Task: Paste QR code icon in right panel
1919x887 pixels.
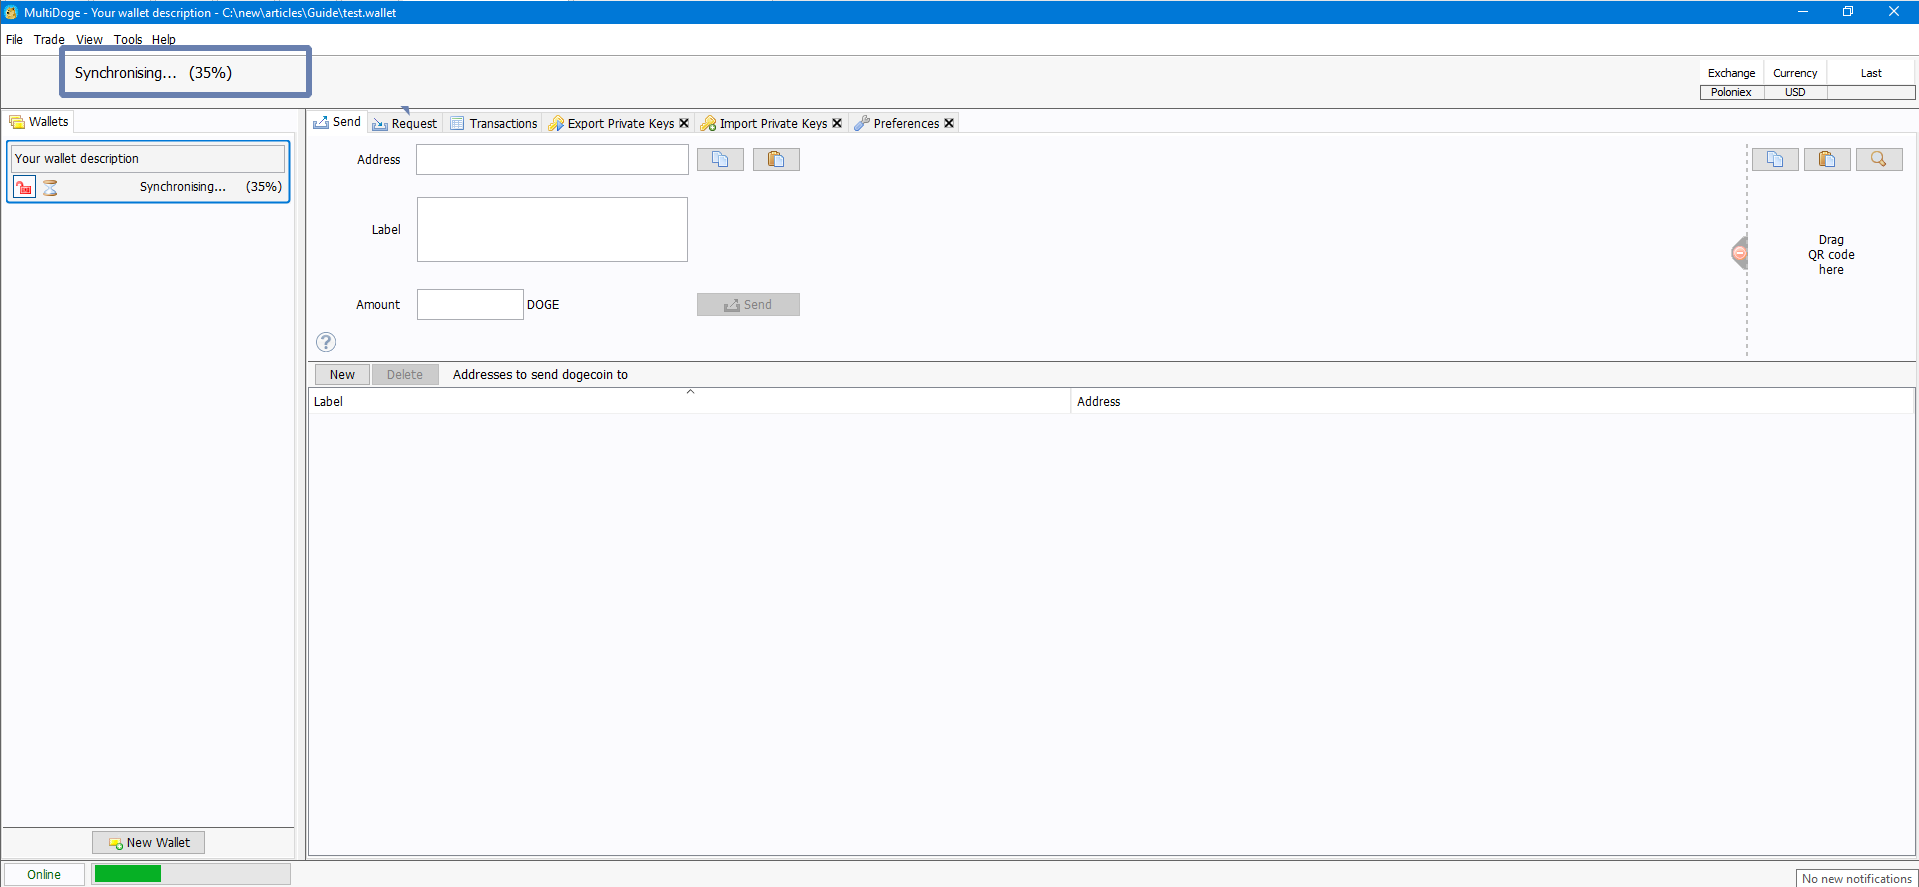Action: 1827,160
